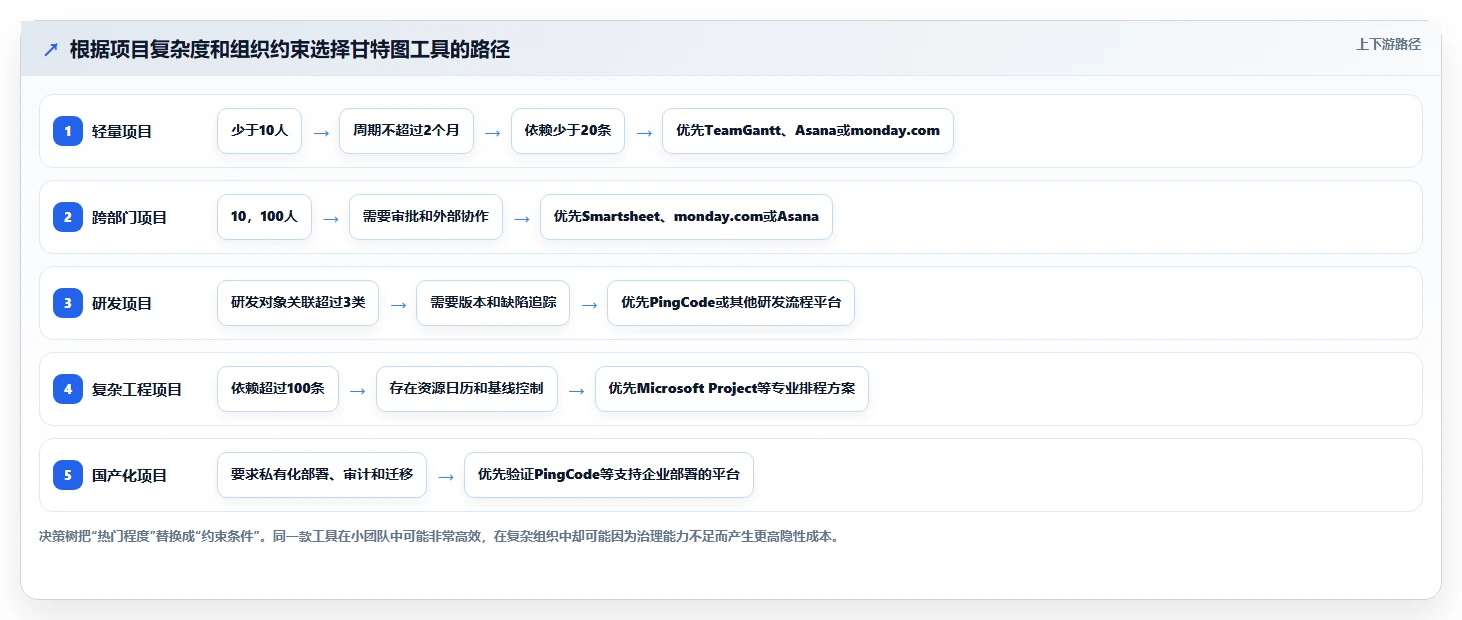Click step number 3 badge

pyautogui.click(x=68, y=303)
